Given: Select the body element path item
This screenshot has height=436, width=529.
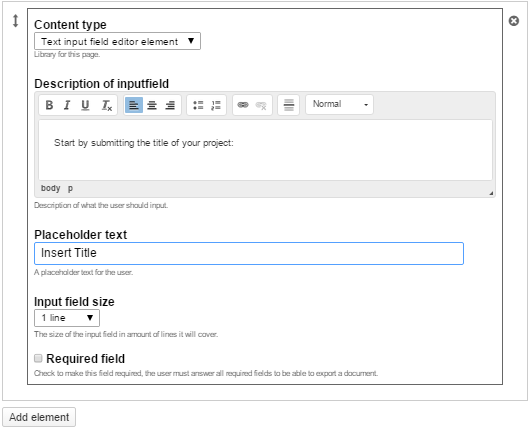Looking at the screenshot, I should tap(51, 188).
